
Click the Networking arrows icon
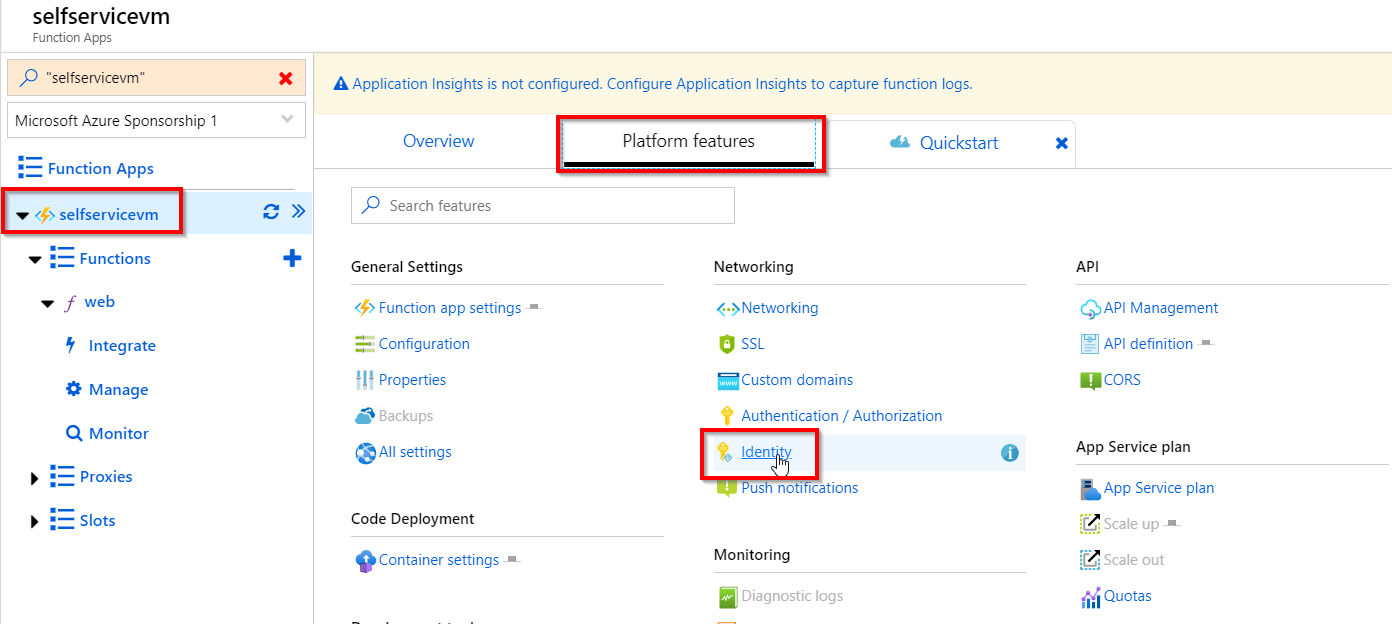click(728, 309)
